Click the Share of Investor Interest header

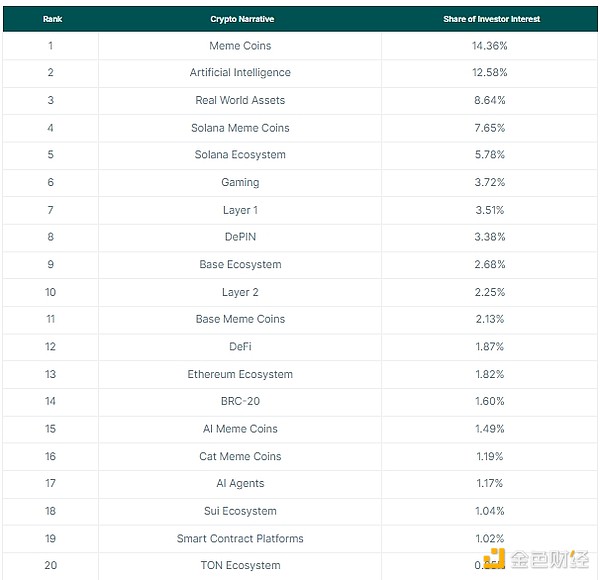[491, 19]
